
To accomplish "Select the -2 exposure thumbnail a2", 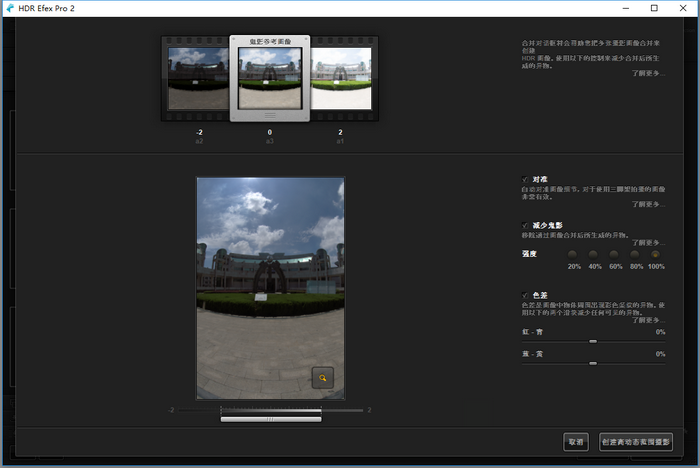I will point(198,79).
